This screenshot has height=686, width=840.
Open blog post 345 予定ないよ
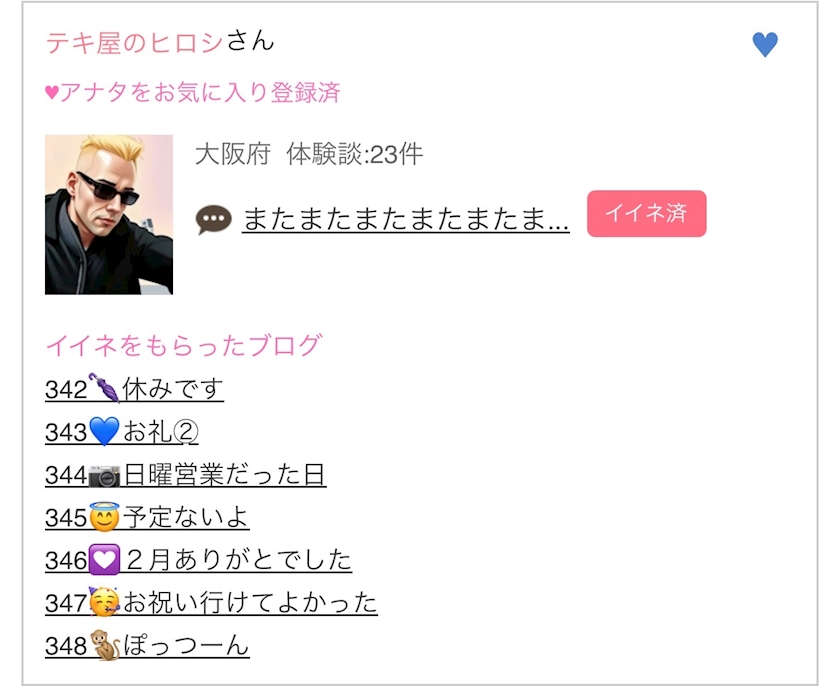pos(147,517)
